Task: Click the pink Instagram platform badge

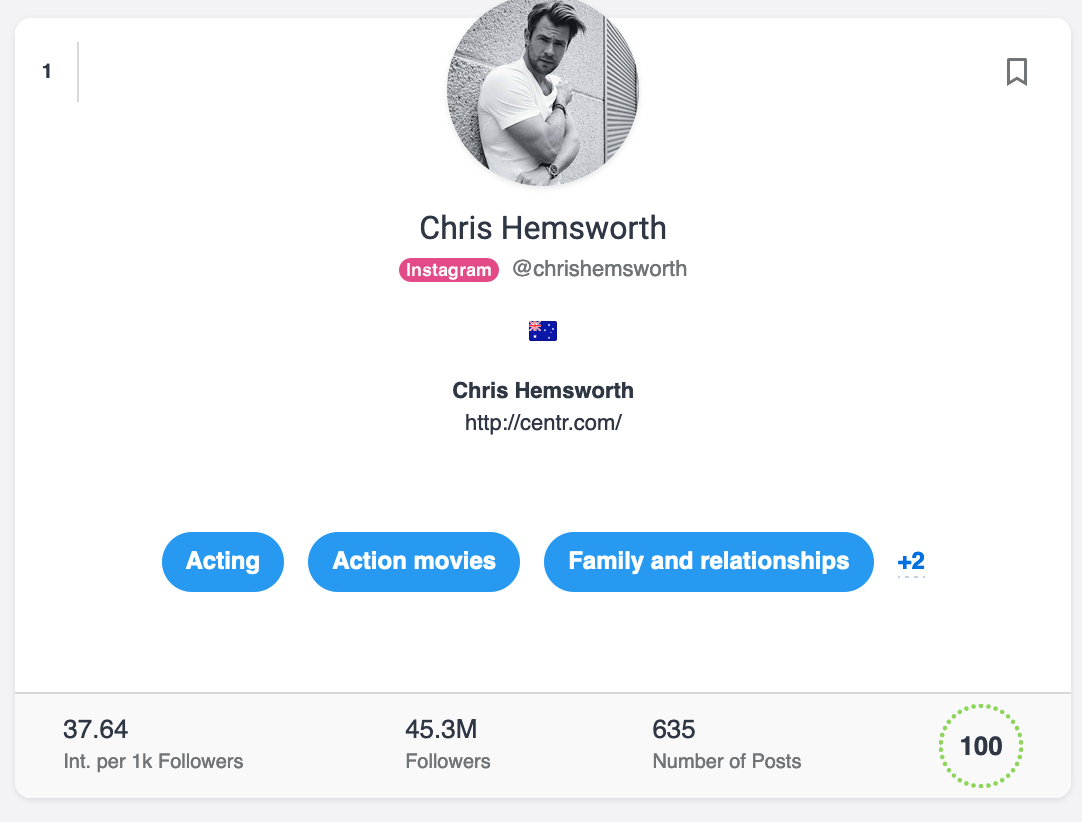Action: [449, 270]
